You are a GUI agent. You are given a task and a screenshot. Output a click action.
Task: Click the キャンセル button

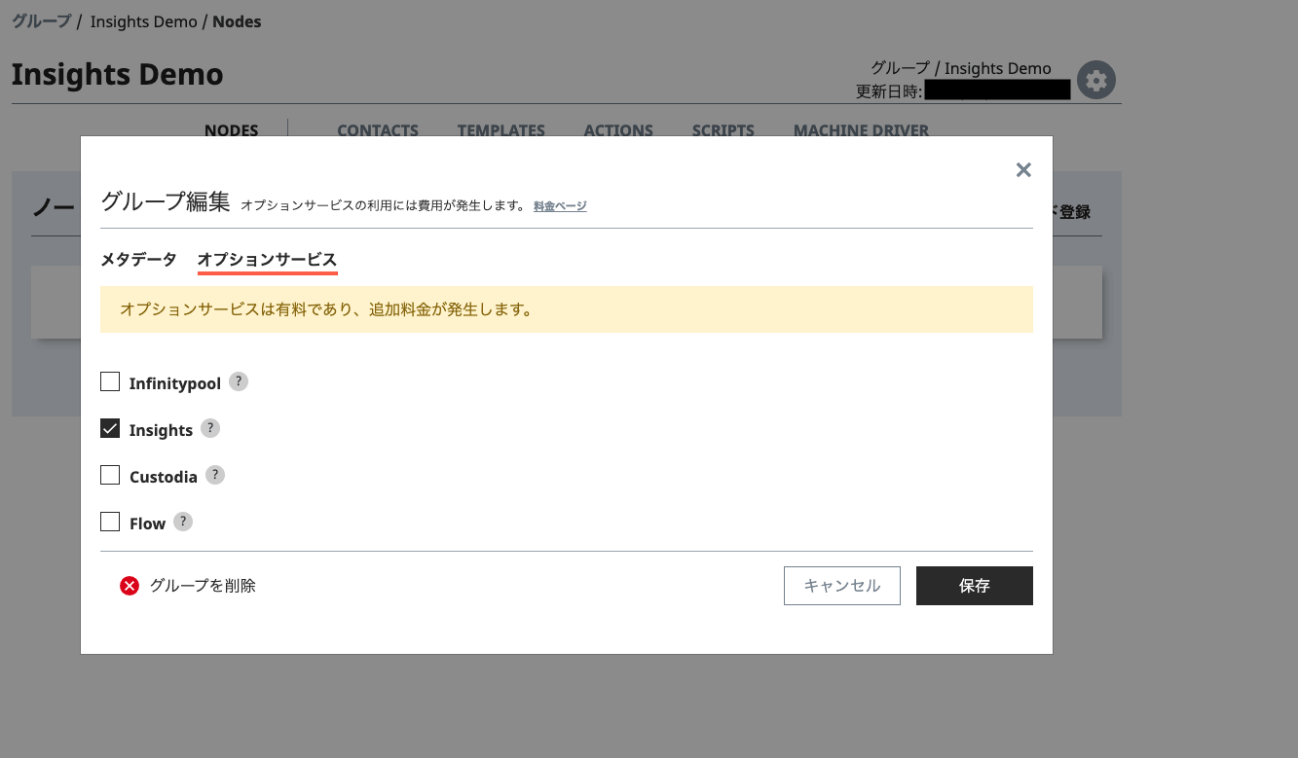[842, 586]
